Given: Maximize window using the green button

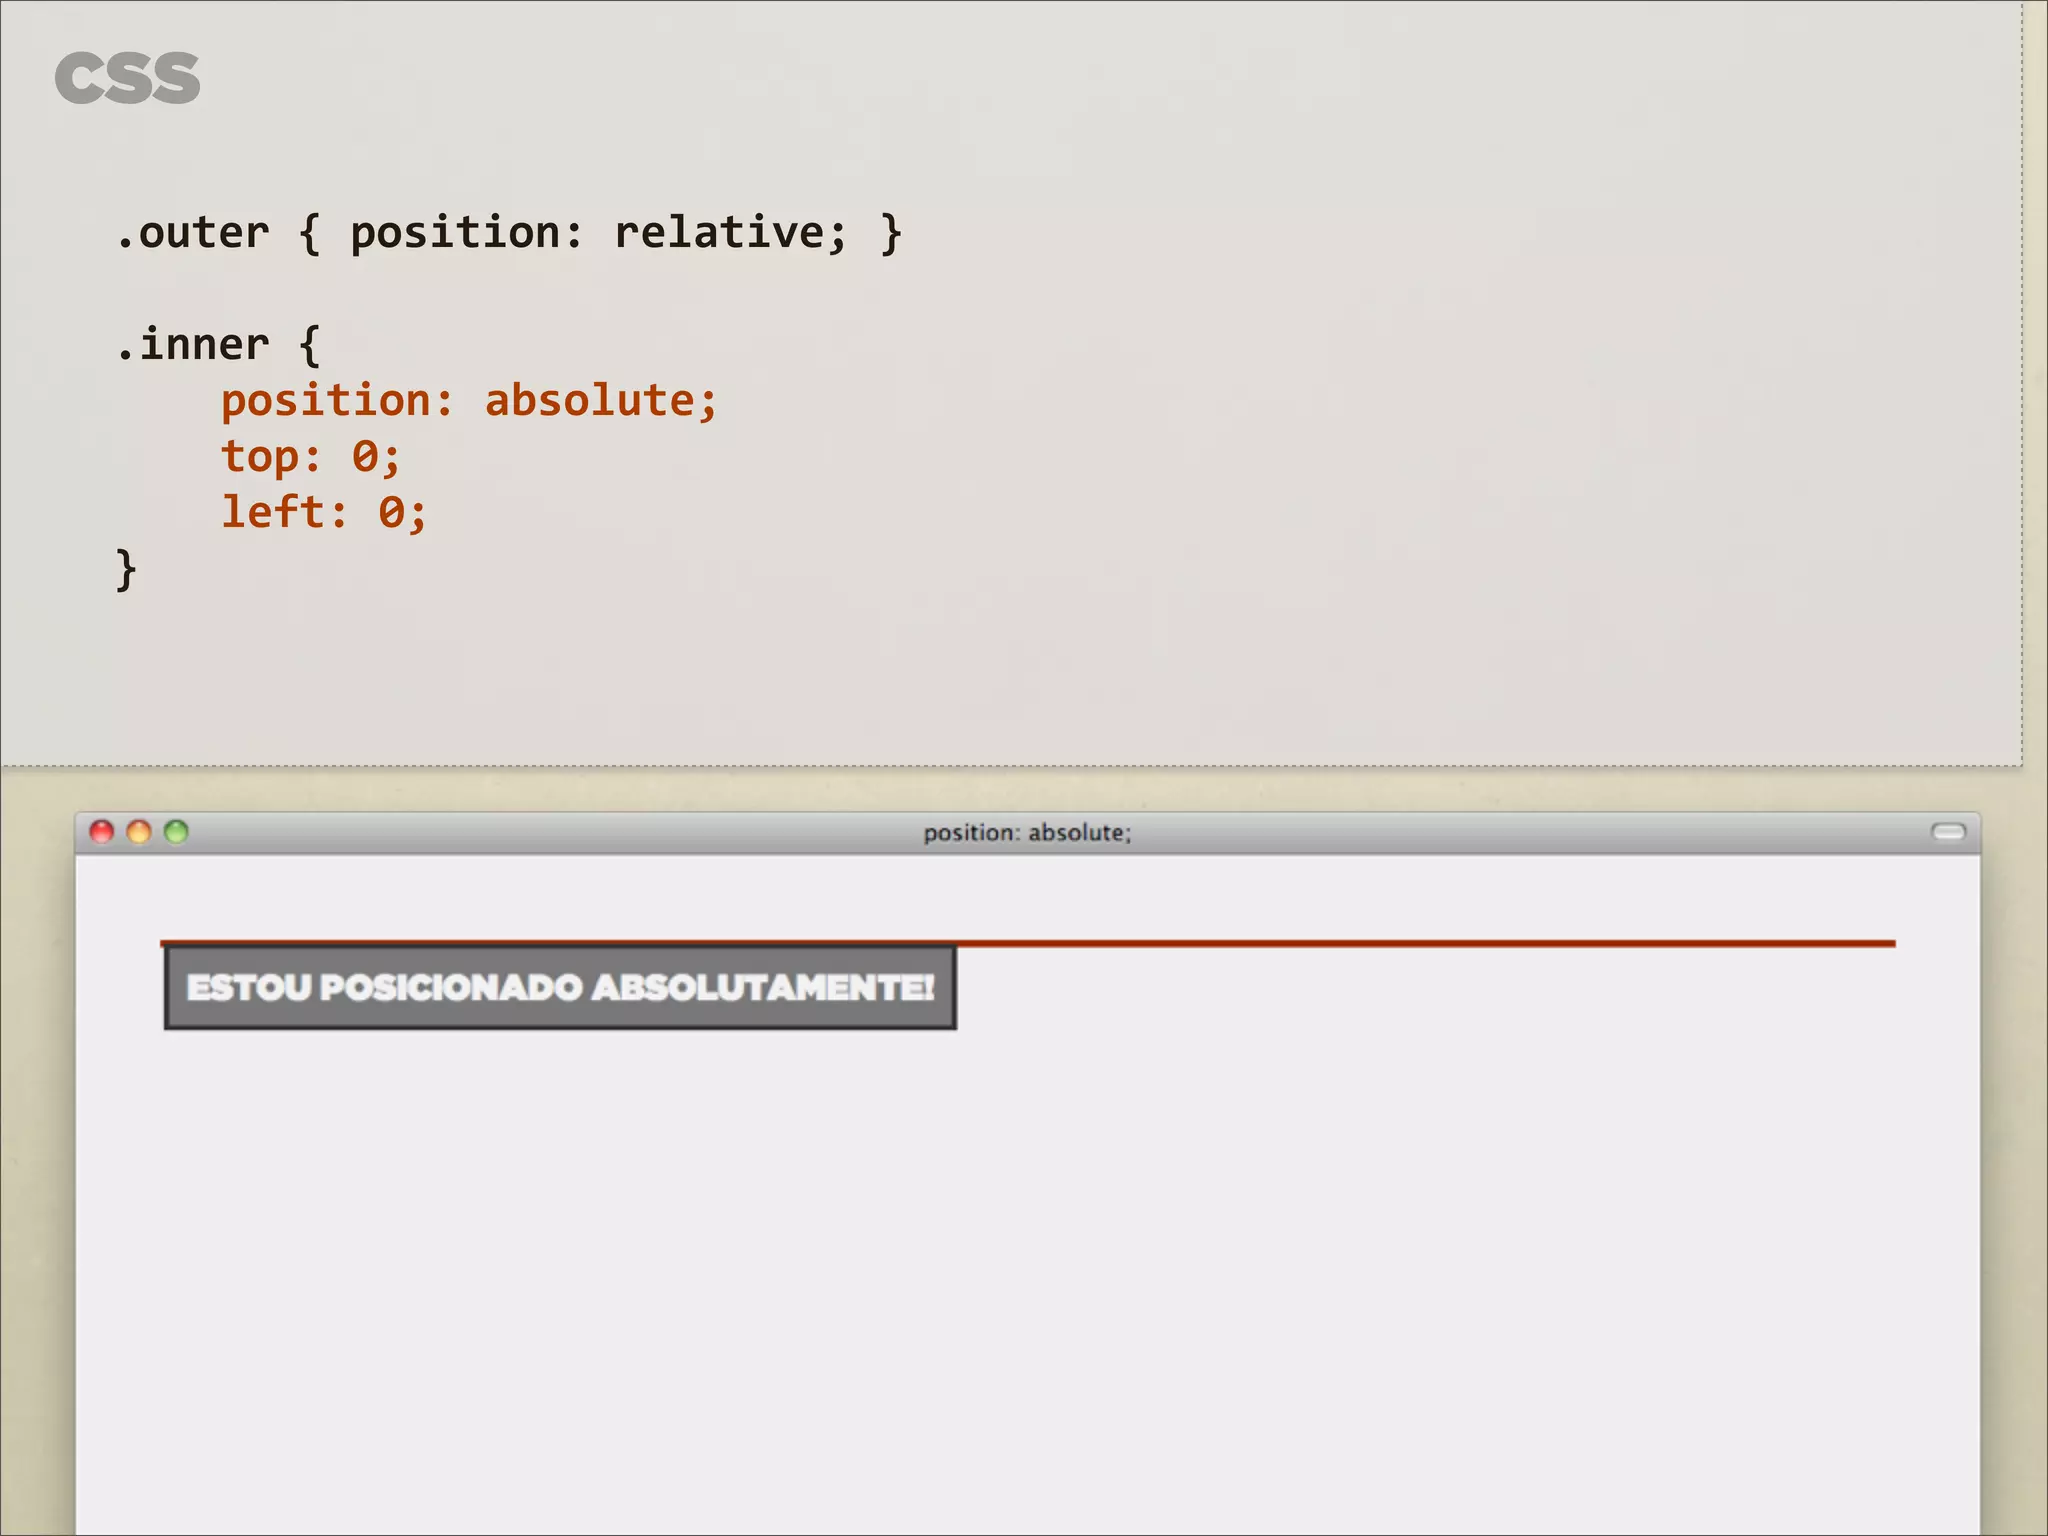Looking at the screenshot, I should (176, 832).
